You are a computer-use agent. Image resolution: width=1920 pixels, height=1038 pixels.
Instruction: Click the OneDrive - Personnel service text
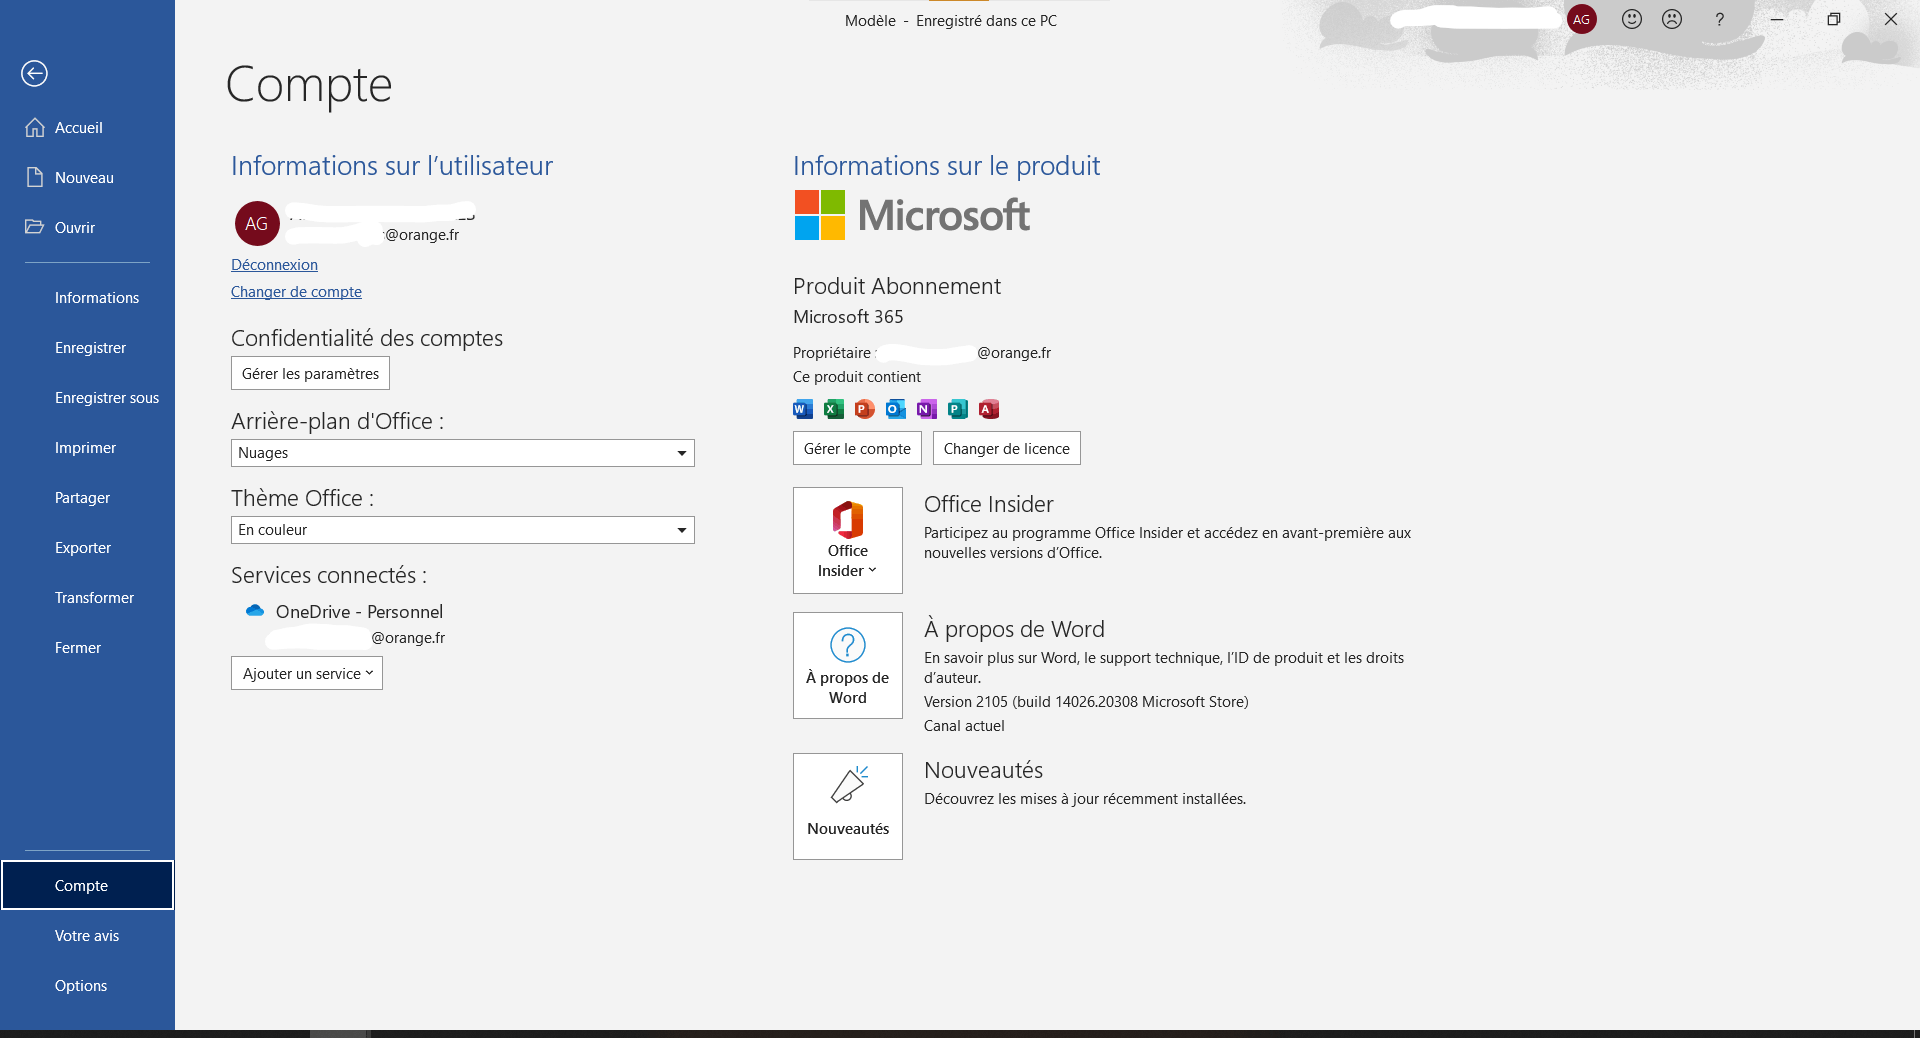click(x=359, y=612)
